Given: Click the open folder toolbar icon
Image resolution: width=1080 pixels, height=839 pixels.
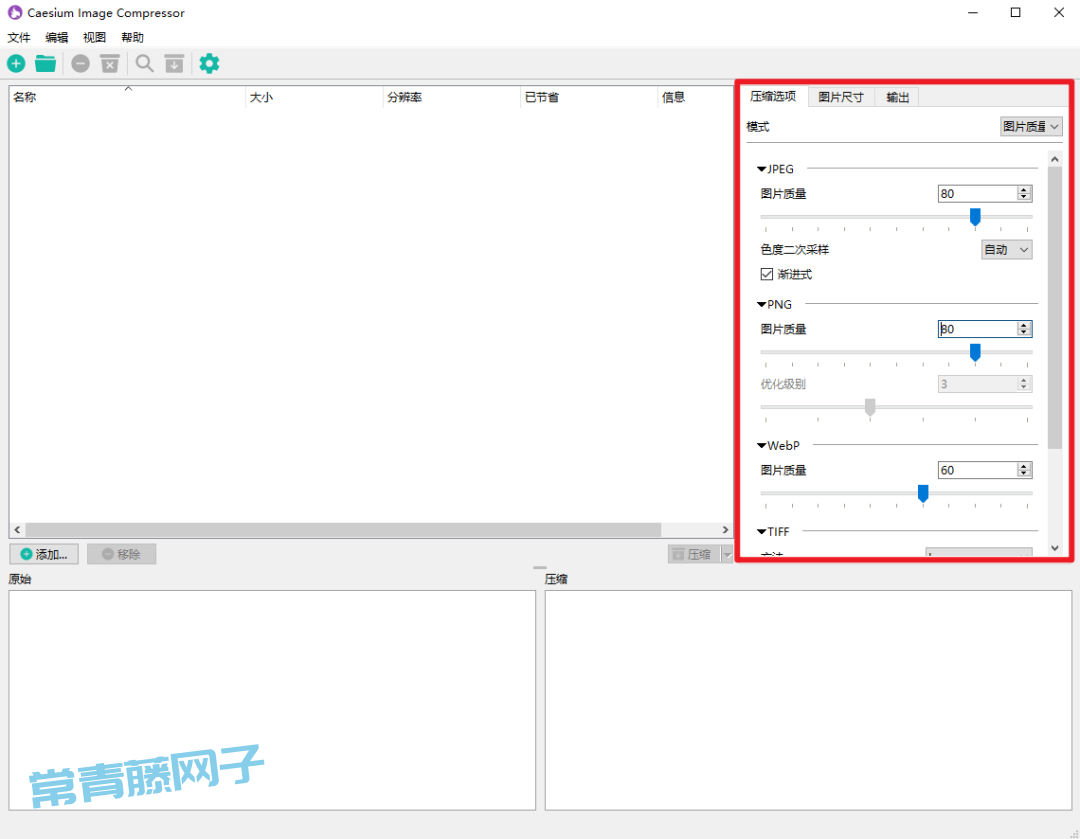Looking at the screenshot, I should click(x=45, y=64).
